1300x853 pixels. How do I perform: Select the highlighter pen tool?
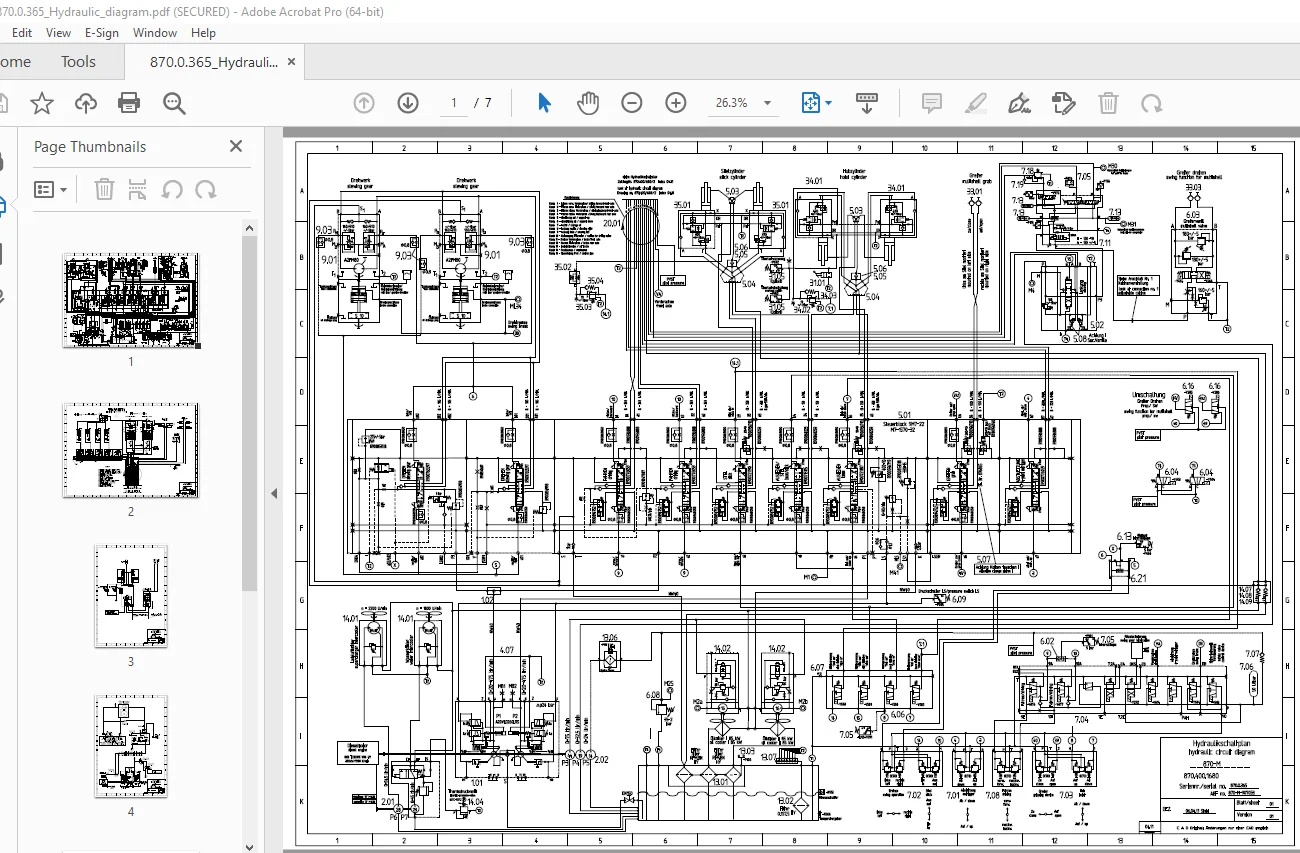coord(976,102)
